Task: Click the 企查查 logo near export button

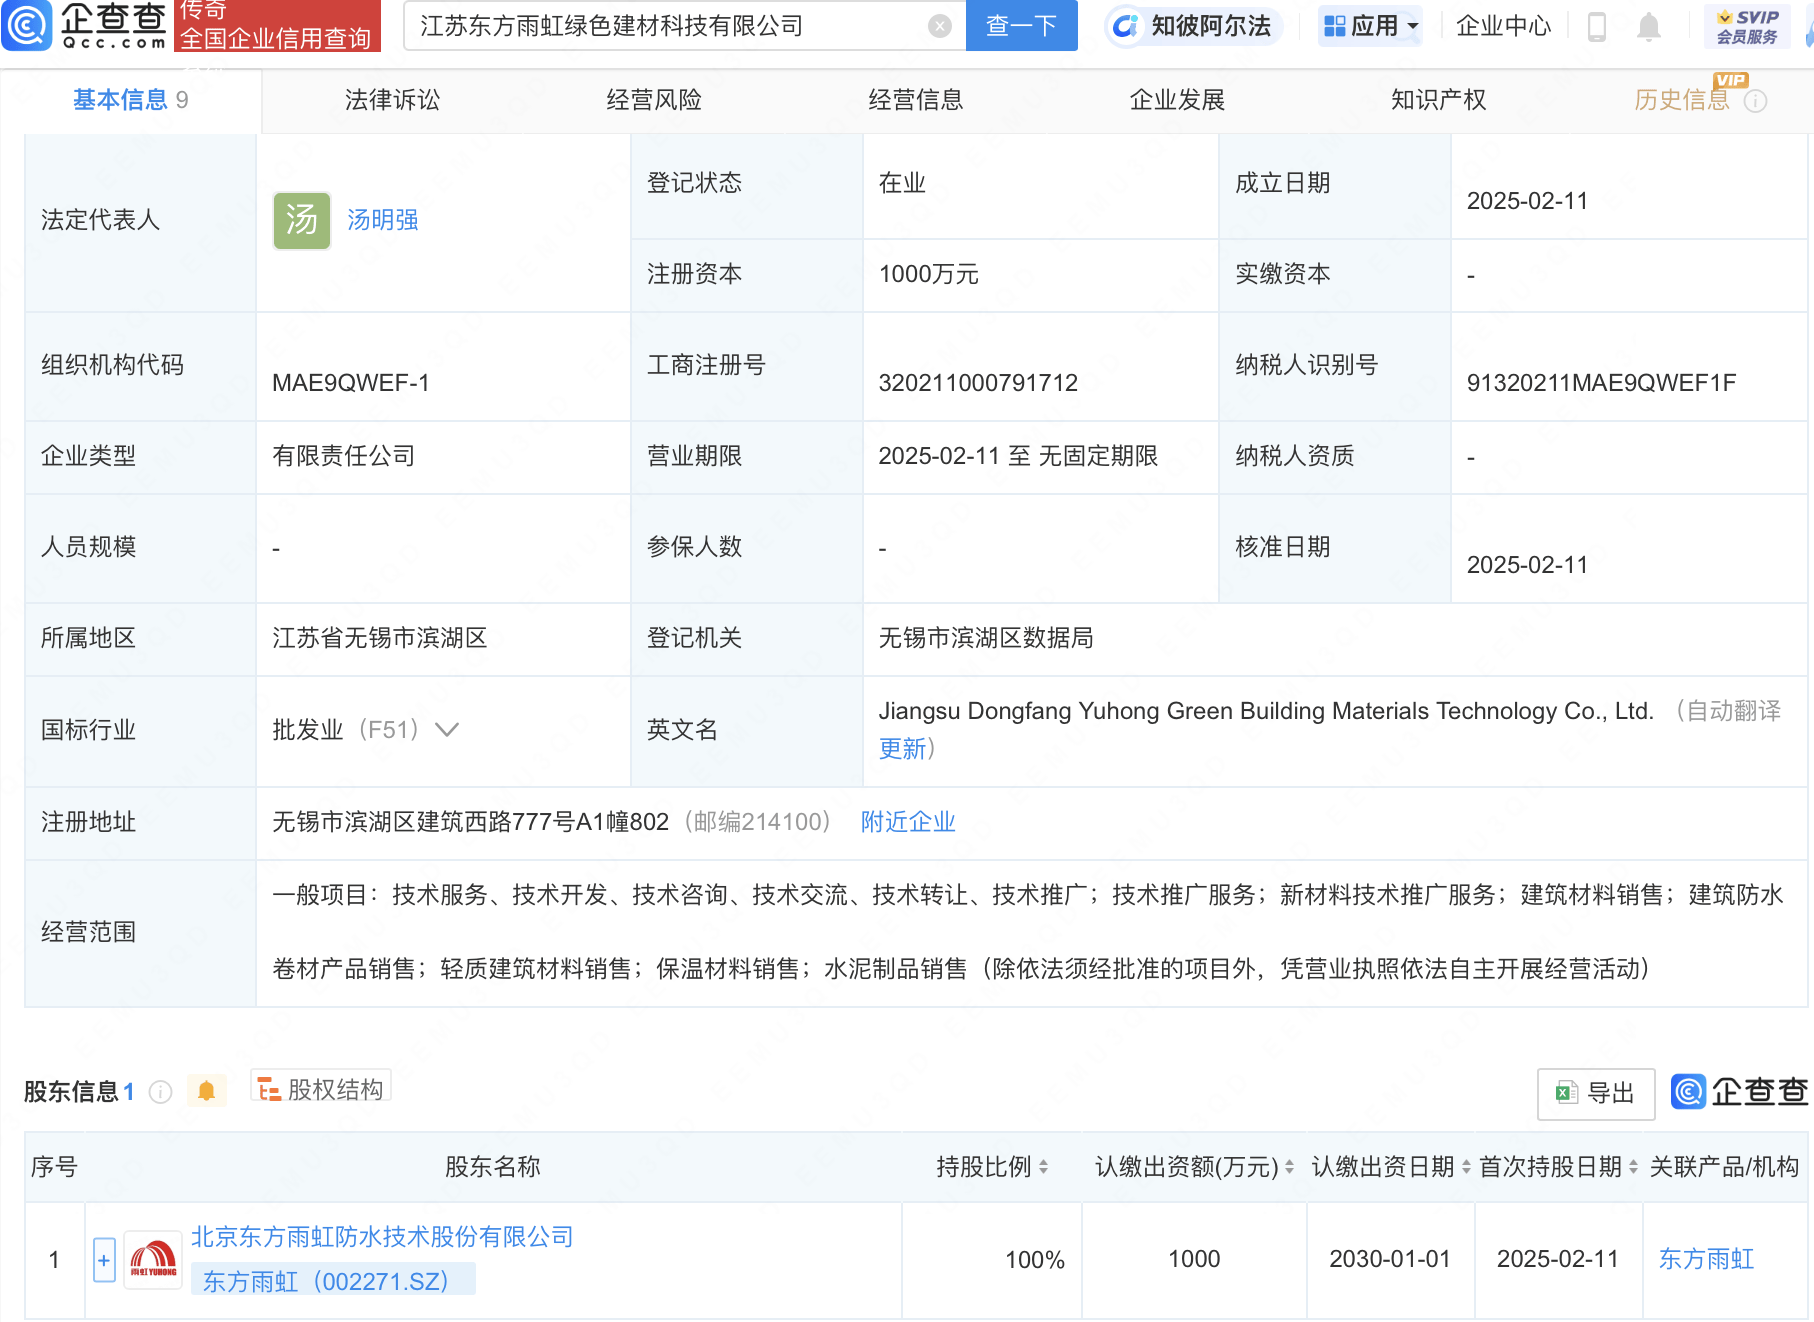Action: 1740,1091
